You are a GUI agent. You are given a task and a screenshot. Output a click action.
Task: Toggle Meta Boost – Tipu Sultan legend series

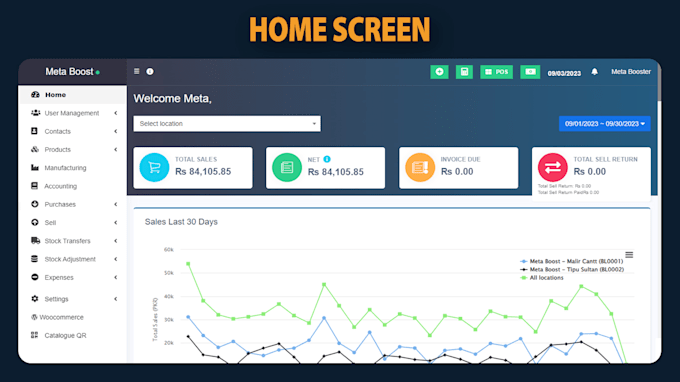[x=572, y=269]
